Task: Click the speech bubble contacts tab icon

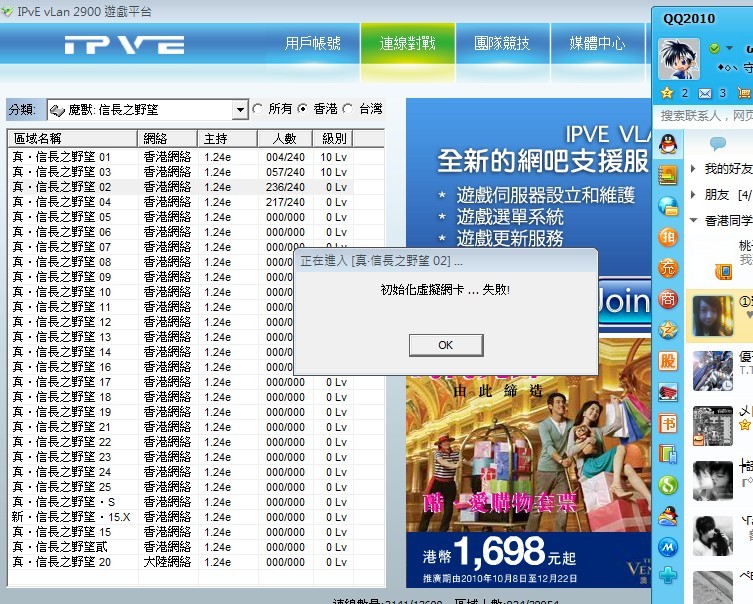Action: 718,143
